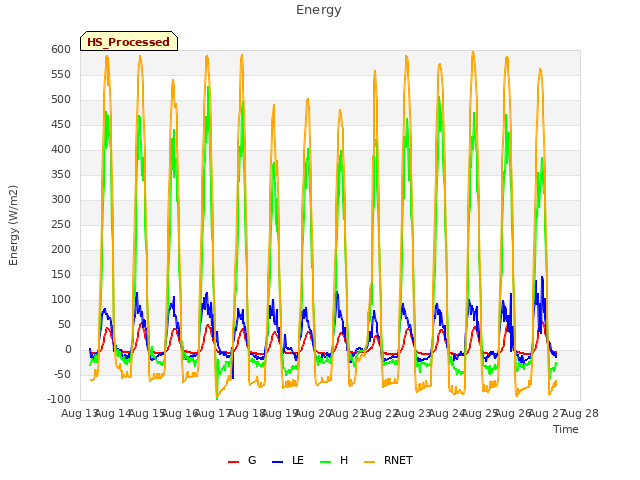Viewport: 640px width, 480px height.
Task: Click the 350 y-axis tick value
Action: click(x=61, y=174)
